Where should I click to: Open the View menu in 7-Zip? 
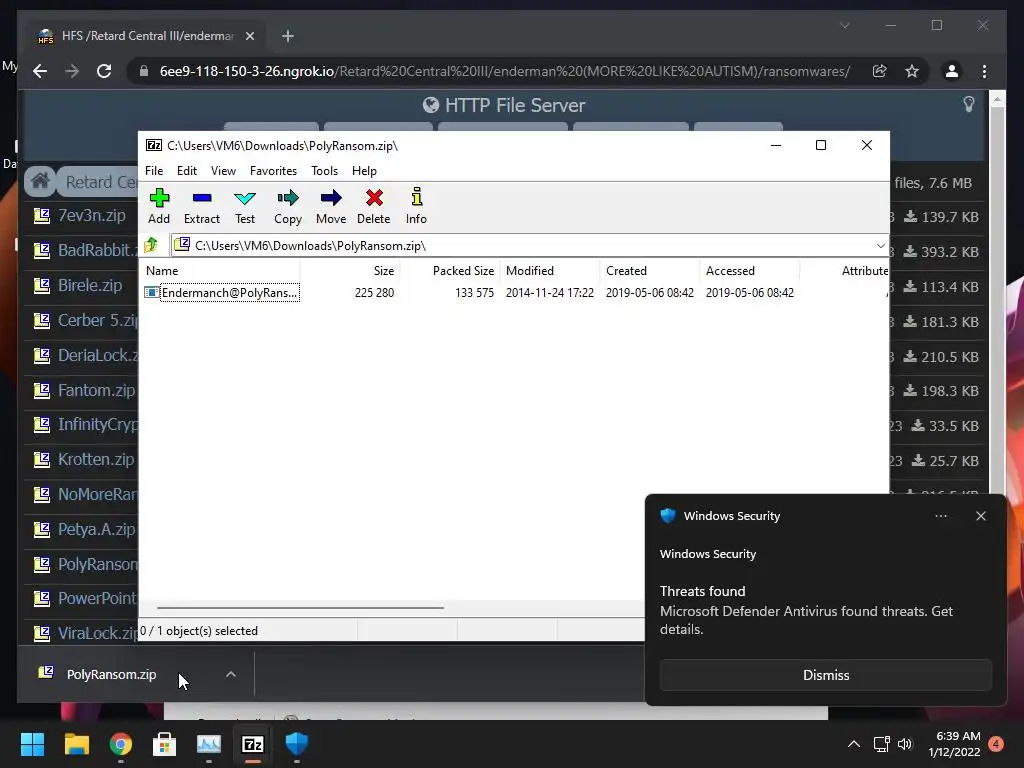click(223, 170)
